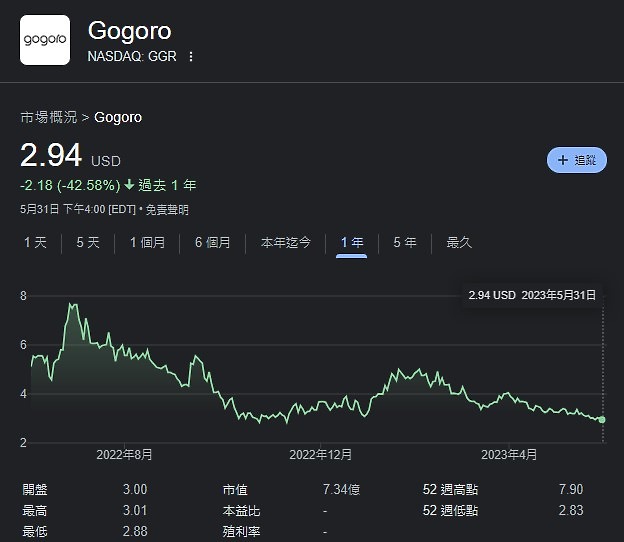This screenshot has height=542, width=624.
Task: Select the 本年迄今 range tab
Action: coord(286,242)
